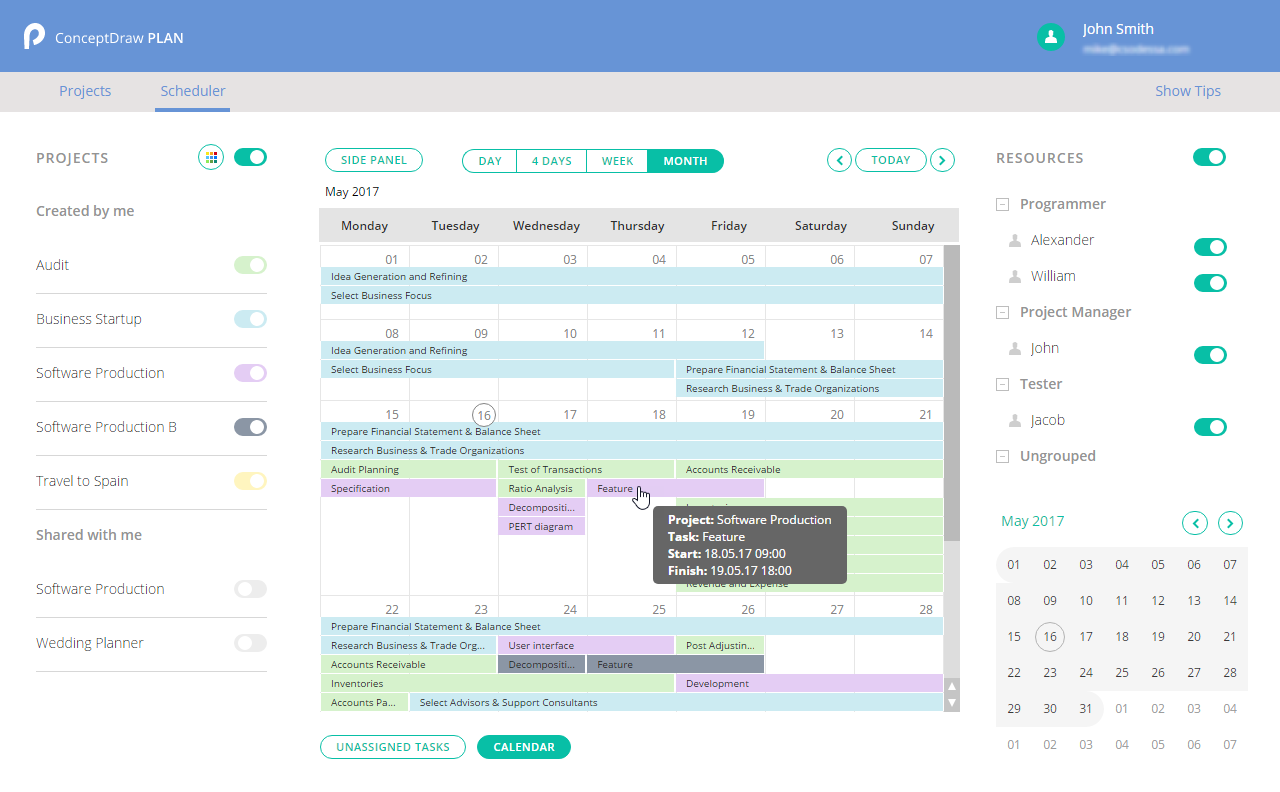Navigate to previous month with left arrow

click(x=839, y=160)
